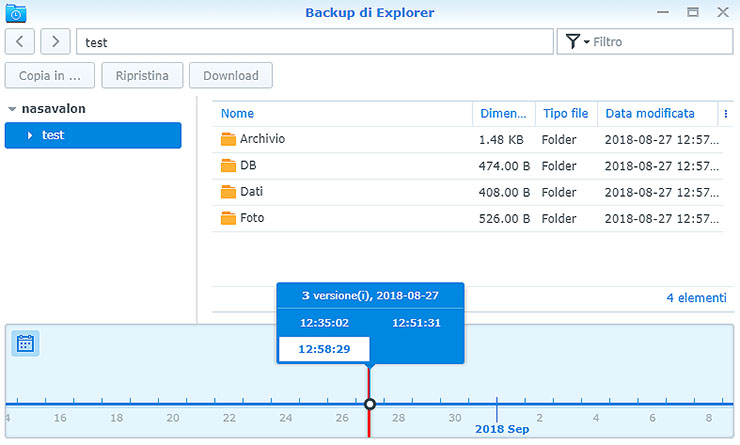Select the 12:35:02 backup version
The width and height of the screenshot is (740, 445).
[324, 323]
